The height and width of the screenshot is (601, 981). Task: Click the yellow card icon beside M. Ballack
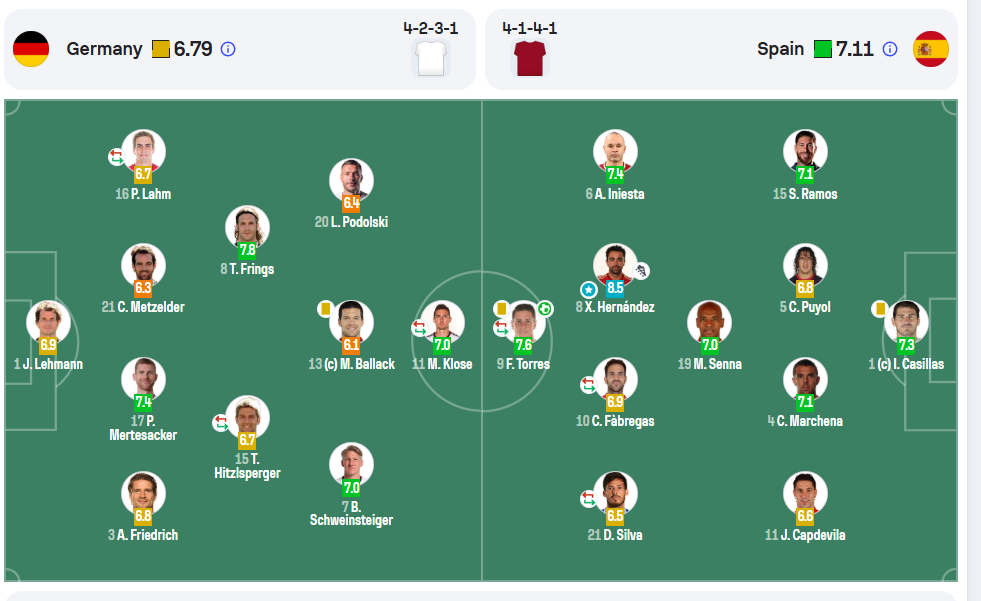325,308
